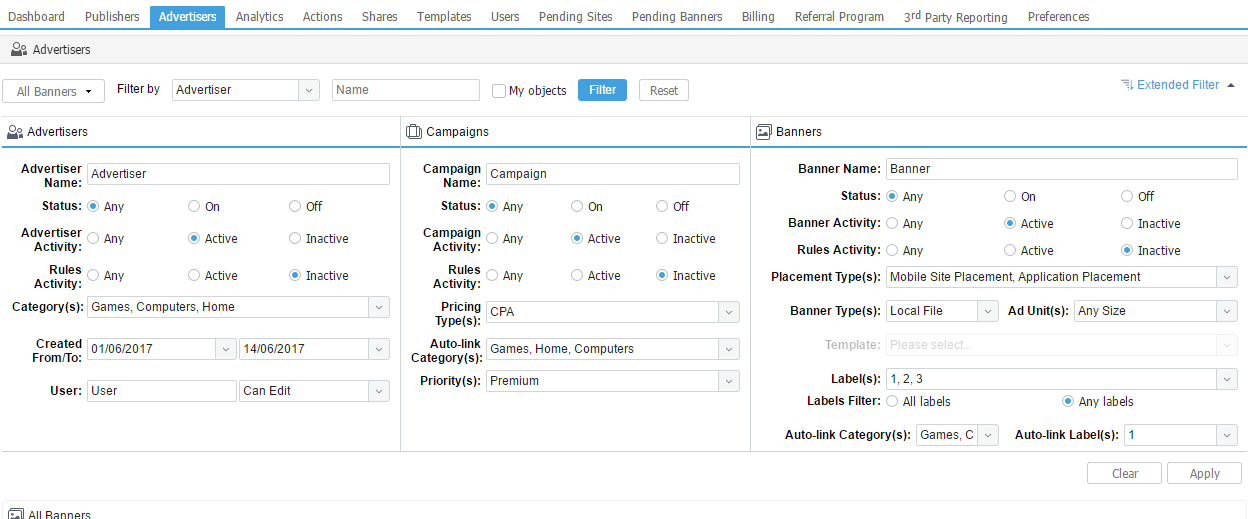Choose the All labels filter option

[x=892, y=402]
